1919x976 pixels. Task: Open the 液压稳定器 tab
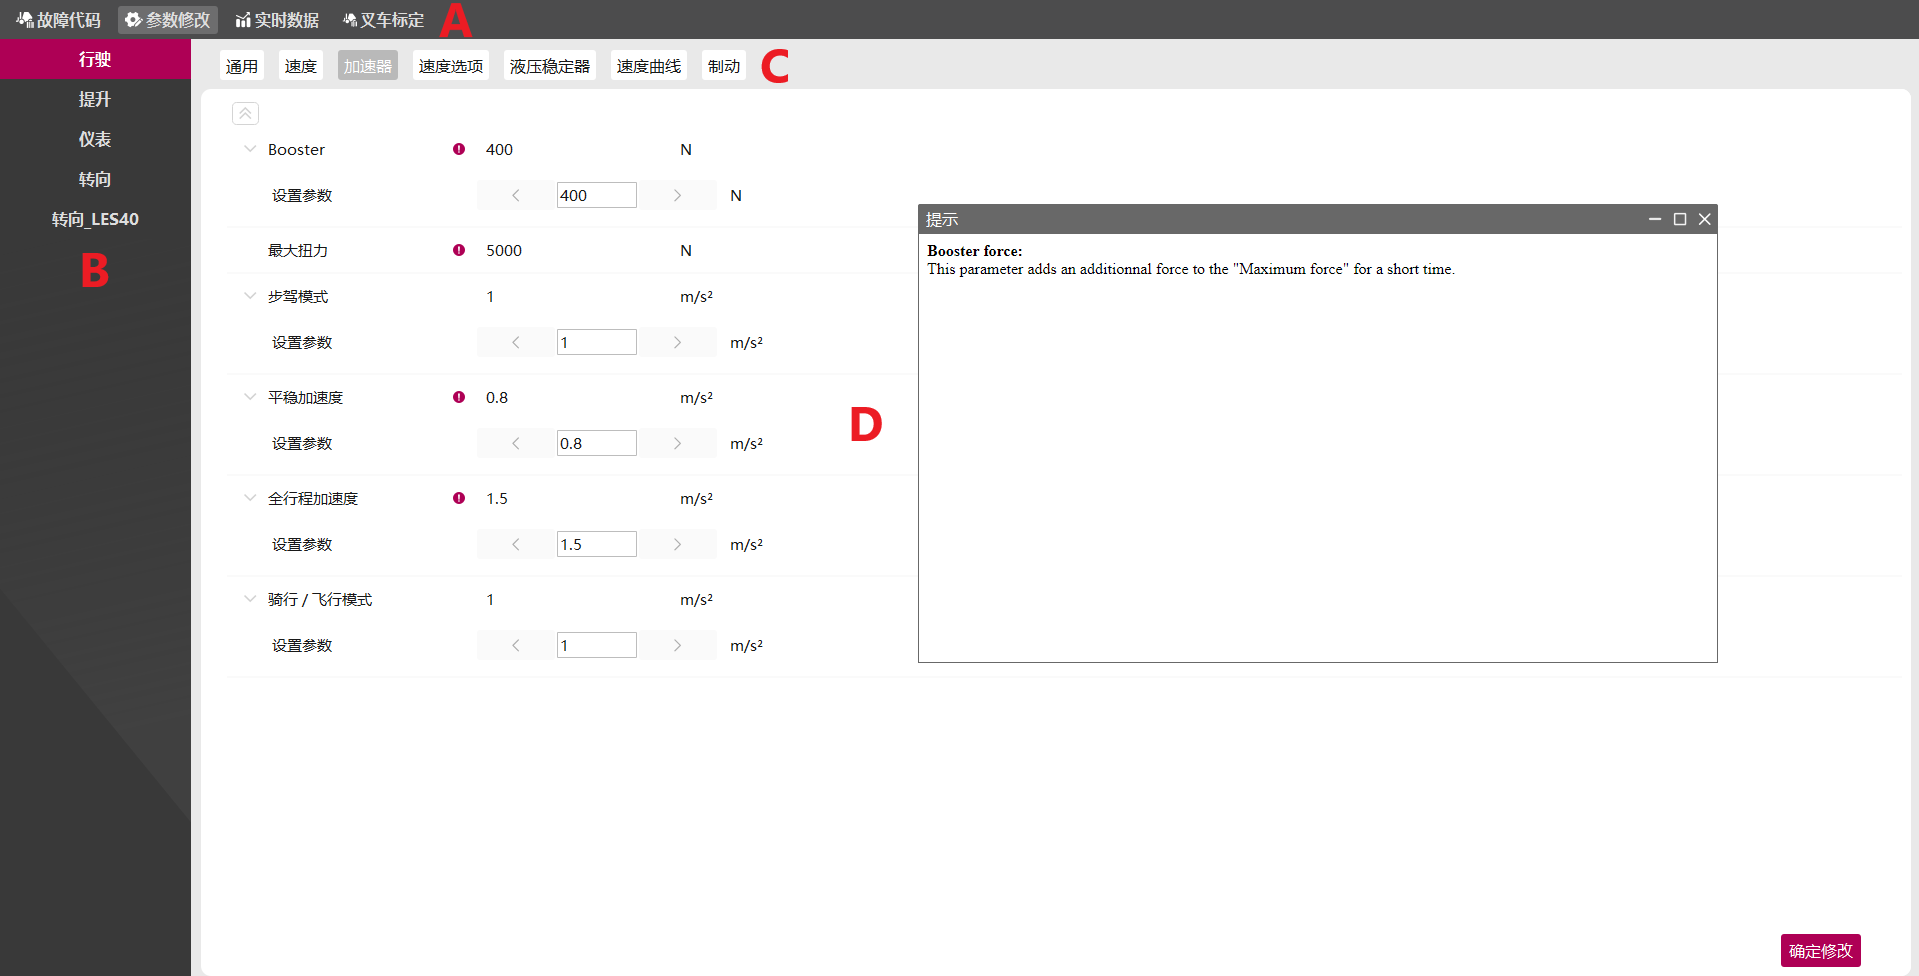coord(549,66)
